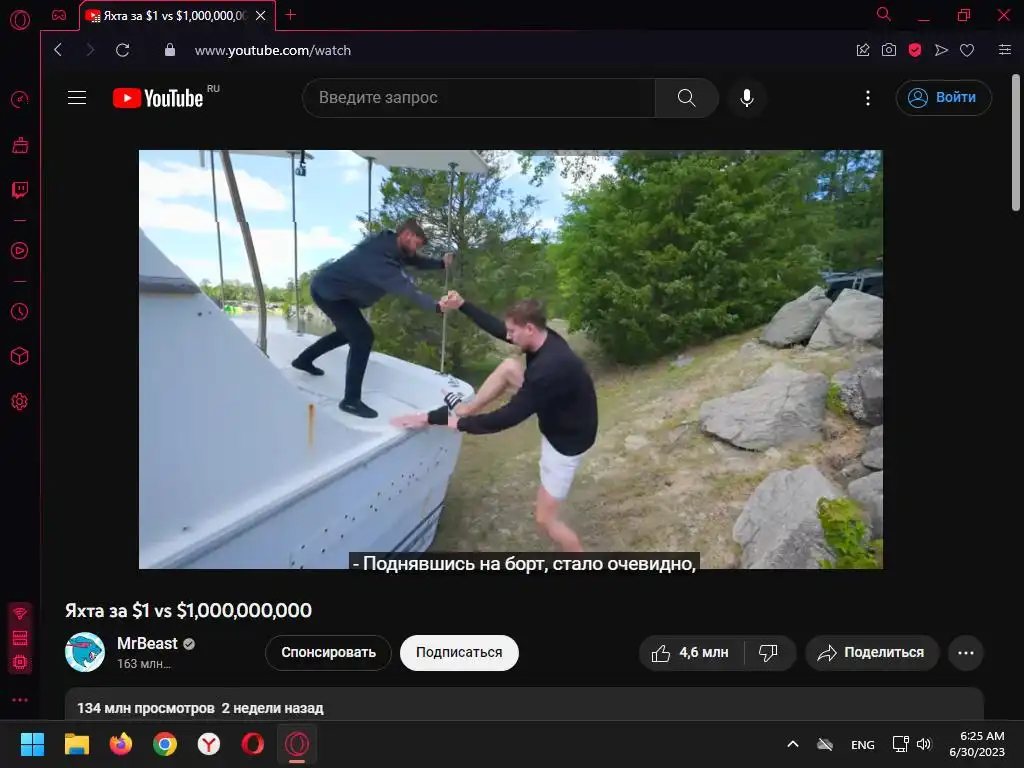Open the Twitch sidebar panel
1024x768 pixels.
[x=20, y=190]
